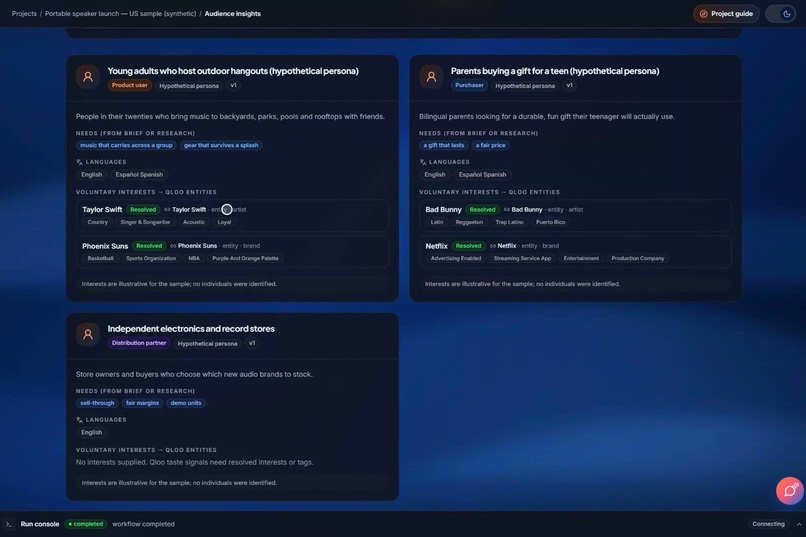This screenshot has width=806, height=537.
Task: Click the Languages translate icon in Young adults card
Action: [x=79, y=162]
